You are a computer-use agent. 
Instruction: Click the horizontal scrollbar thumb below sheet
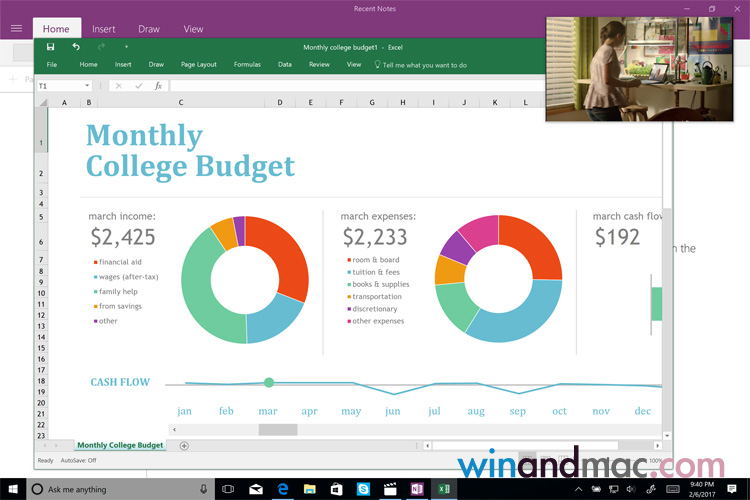coord(278,430)
